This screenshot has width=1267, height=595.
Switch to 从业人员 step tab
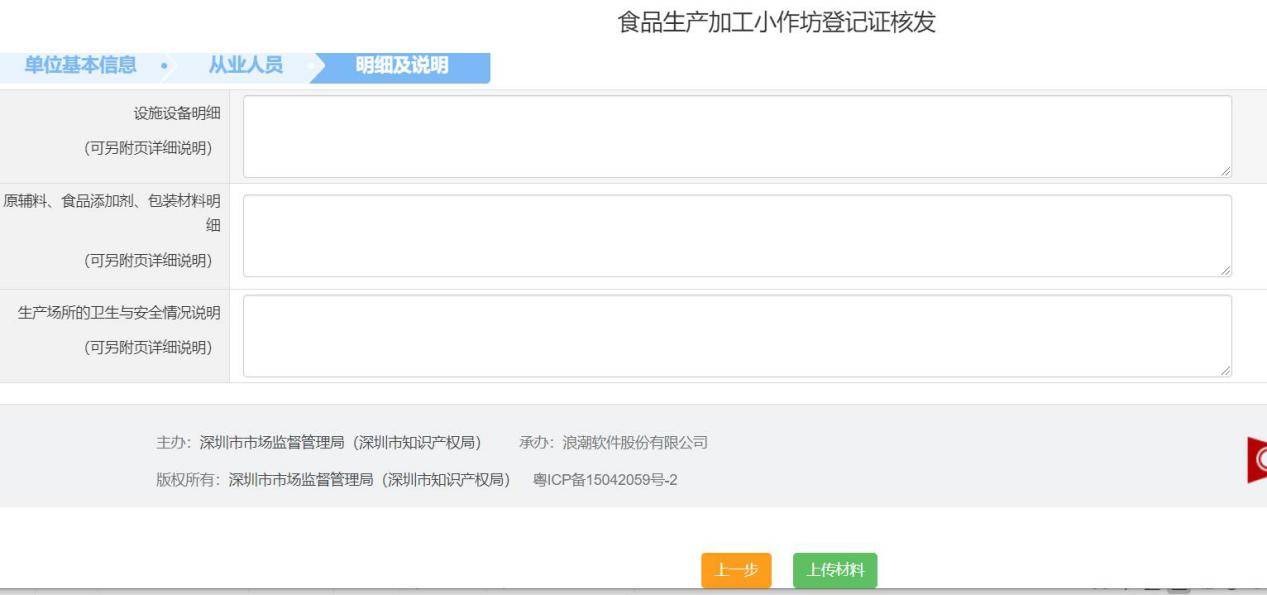pyautogui.click(x=245, y=66)
